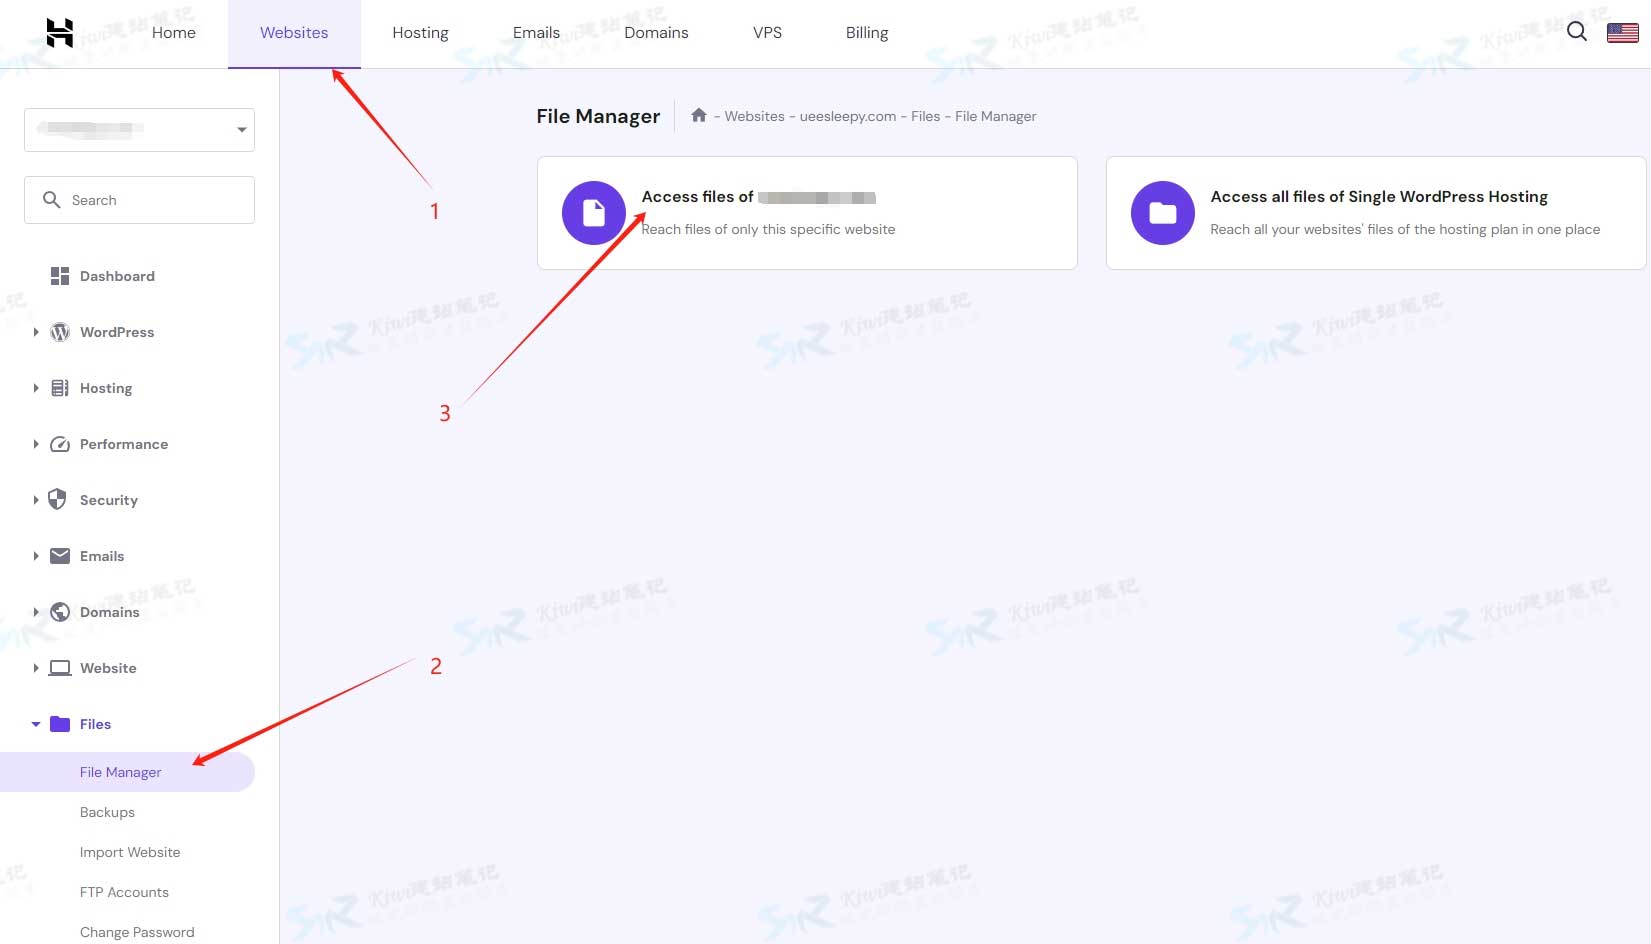Open the top-right search magnifier
The image size is (1651, 944).
[1577, 32]
